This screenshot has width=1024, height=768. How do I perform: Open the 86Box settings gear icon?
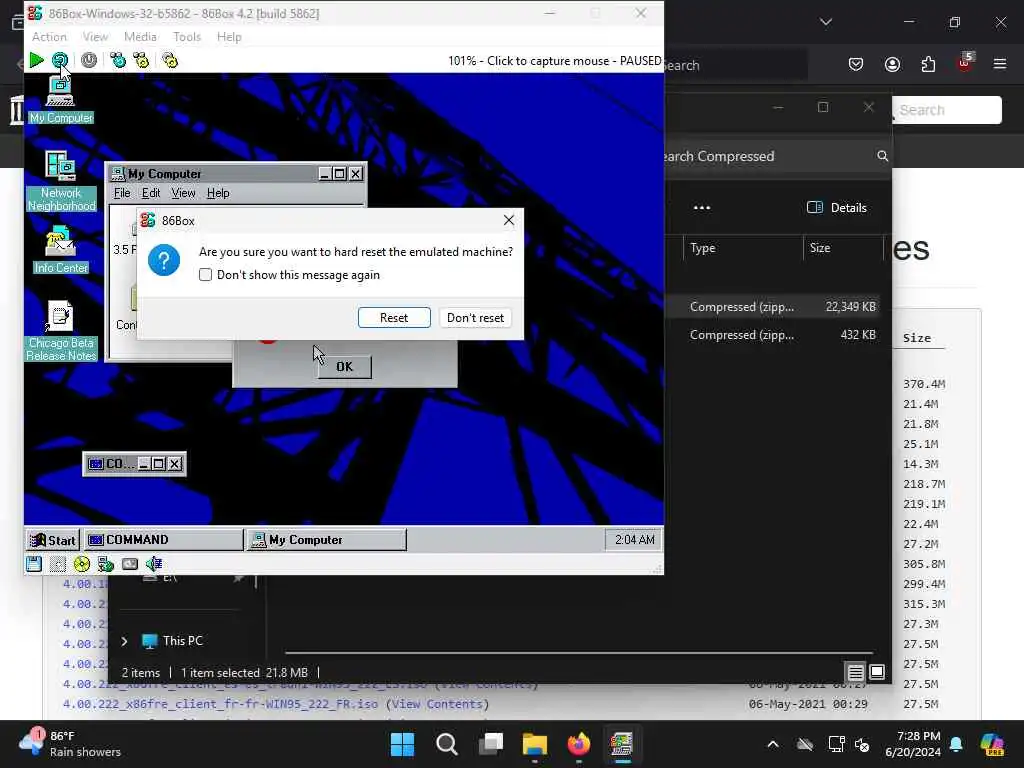pyautogui.click(x=170, y=61)
